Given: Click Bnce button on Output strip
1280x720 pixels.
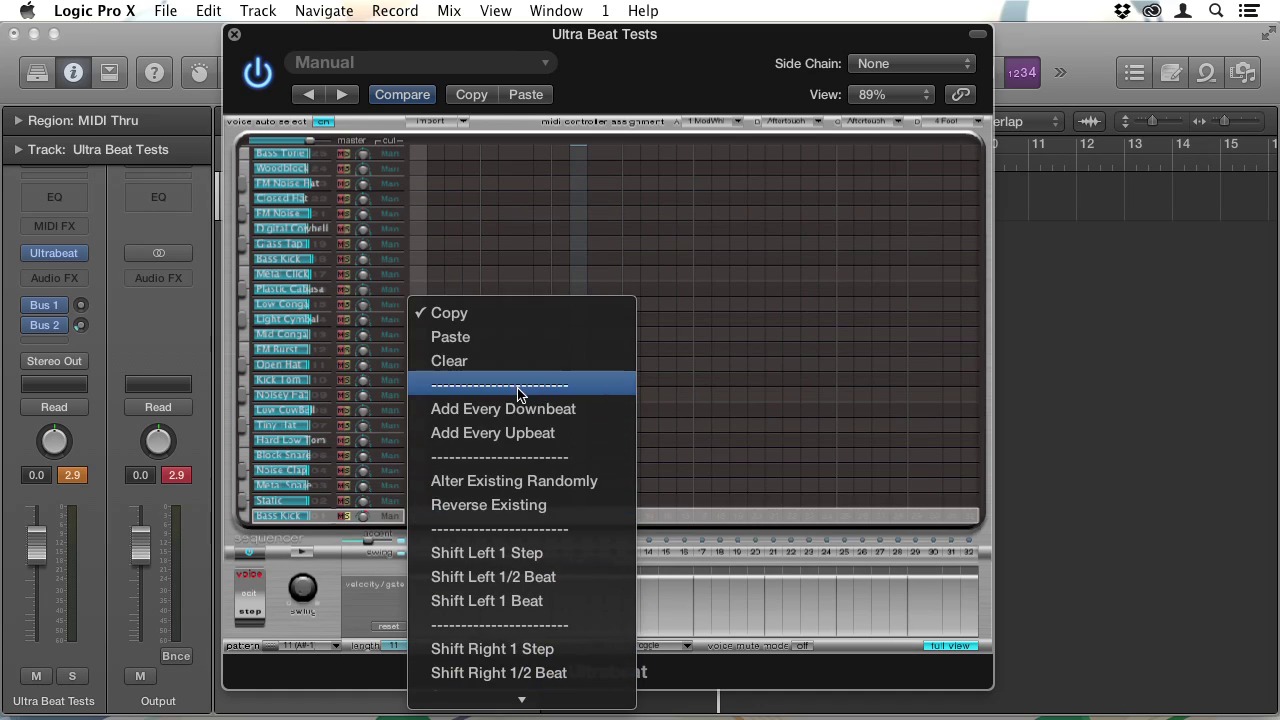Looking at the screenshot, I should (176, 656).
